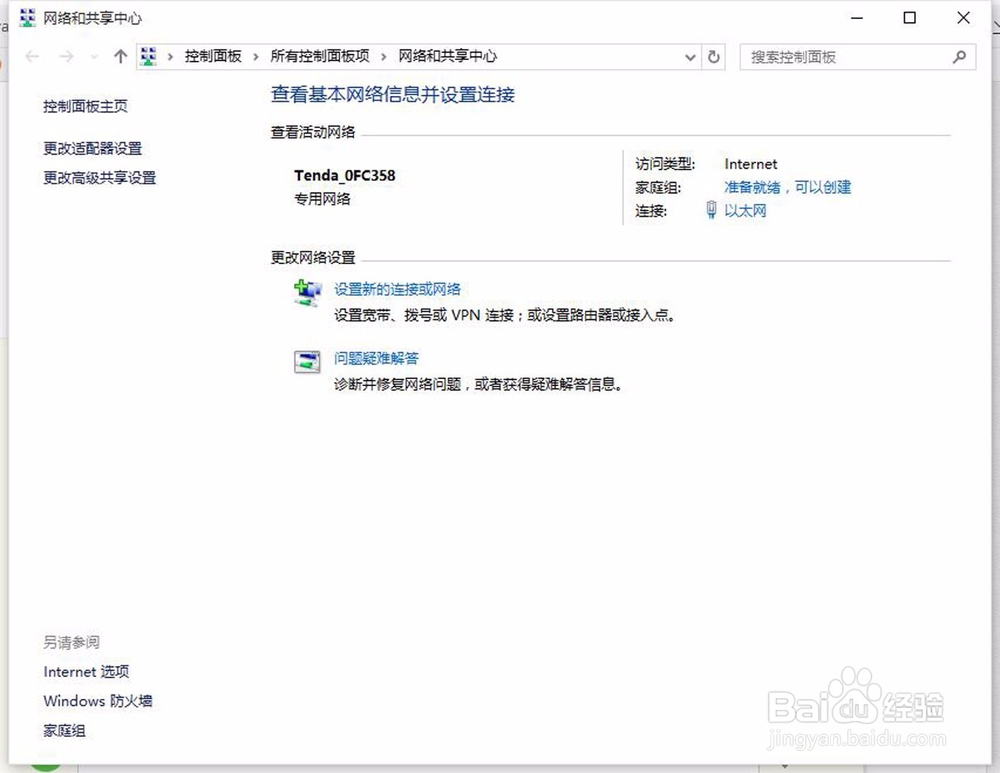Click inside the 搜索控制面板 search field
The image size is (1000, 773).
(850, 57)
